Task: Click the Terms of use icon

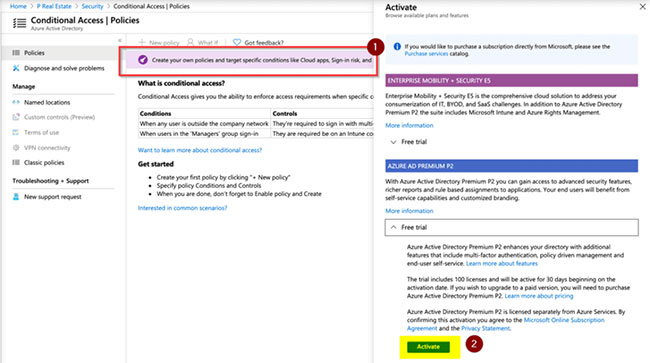Action: coord(16,132)
